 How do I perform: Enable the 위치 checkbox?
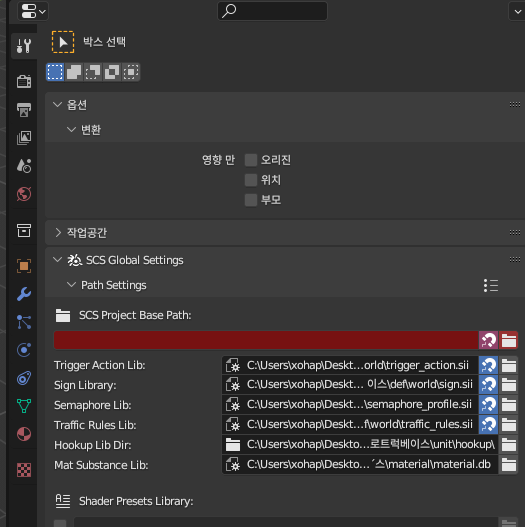[251, 180]
